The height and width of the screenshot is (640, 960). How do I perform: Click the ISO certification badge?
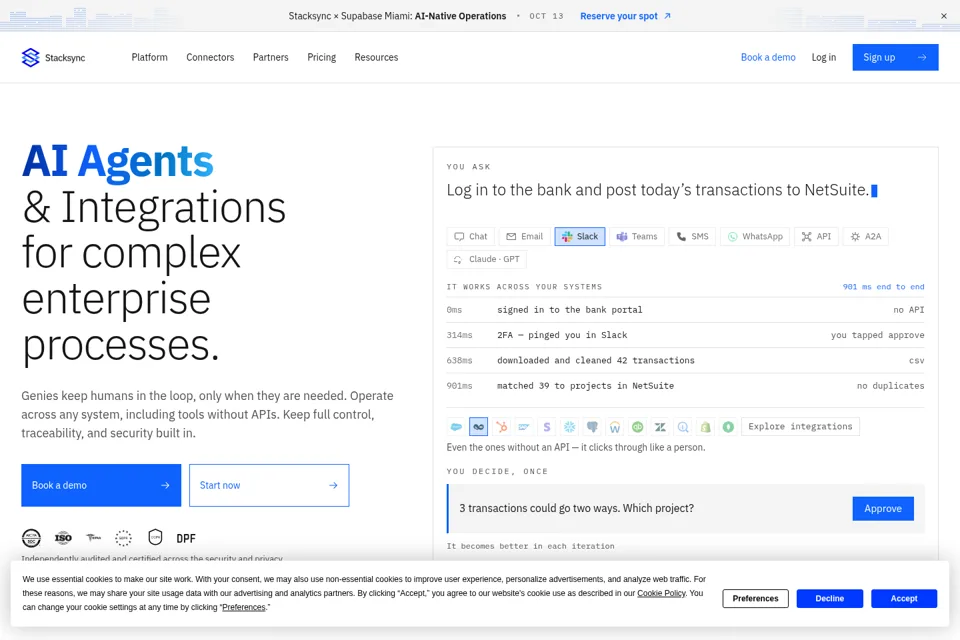tap(63, 538)
